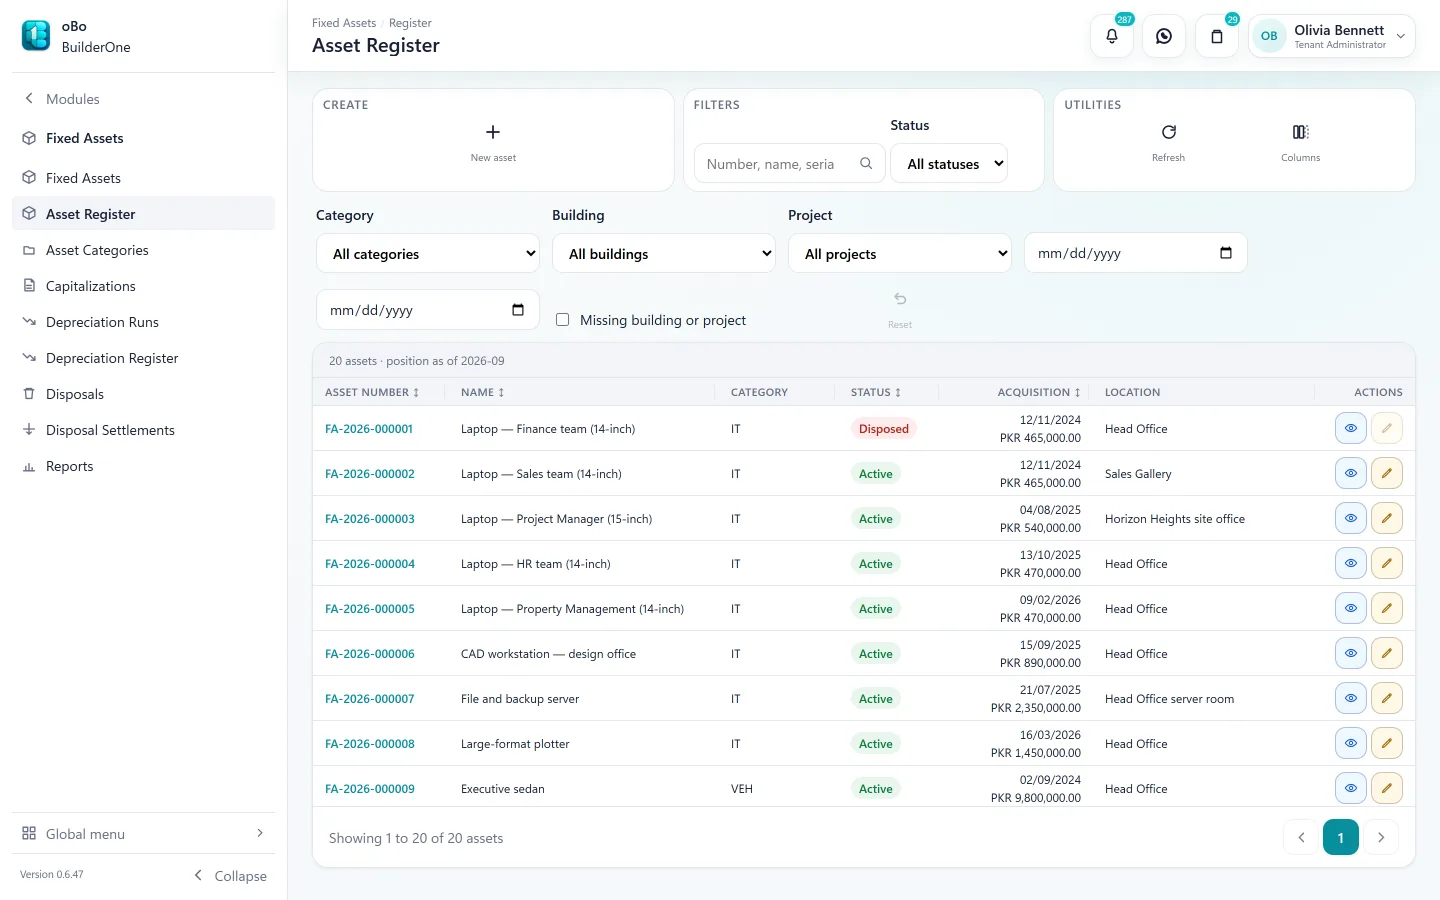Go to next page arrow

[x=1381, y=837]
